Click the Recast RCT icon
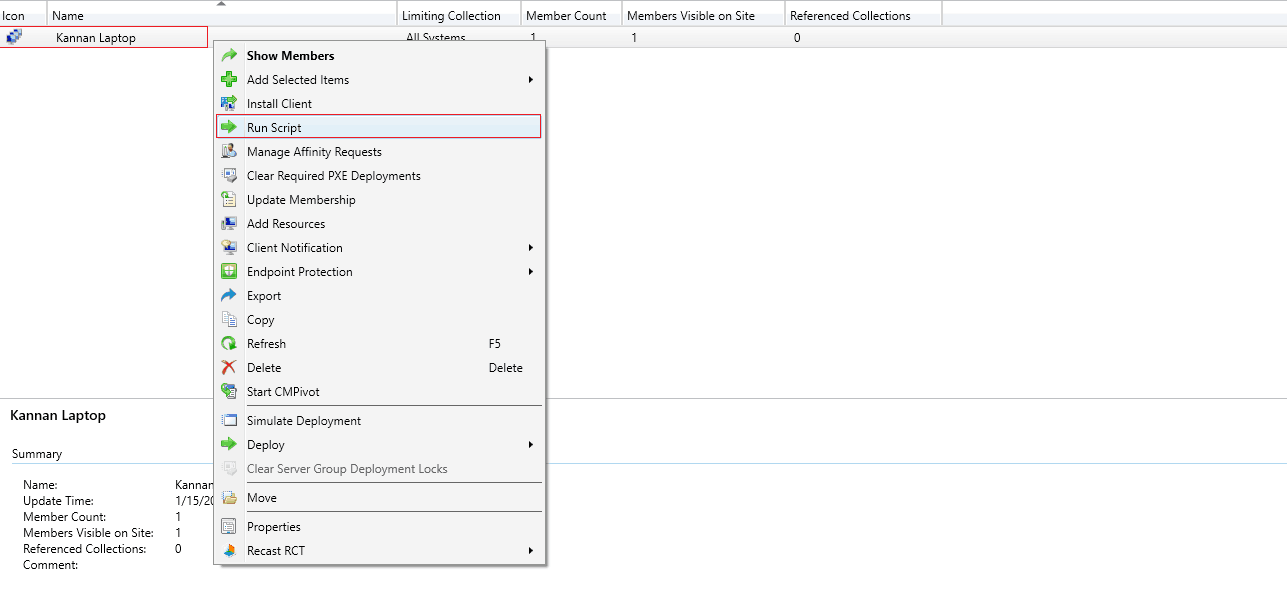Screen dimensions: 1287x601 click(229, 551)
